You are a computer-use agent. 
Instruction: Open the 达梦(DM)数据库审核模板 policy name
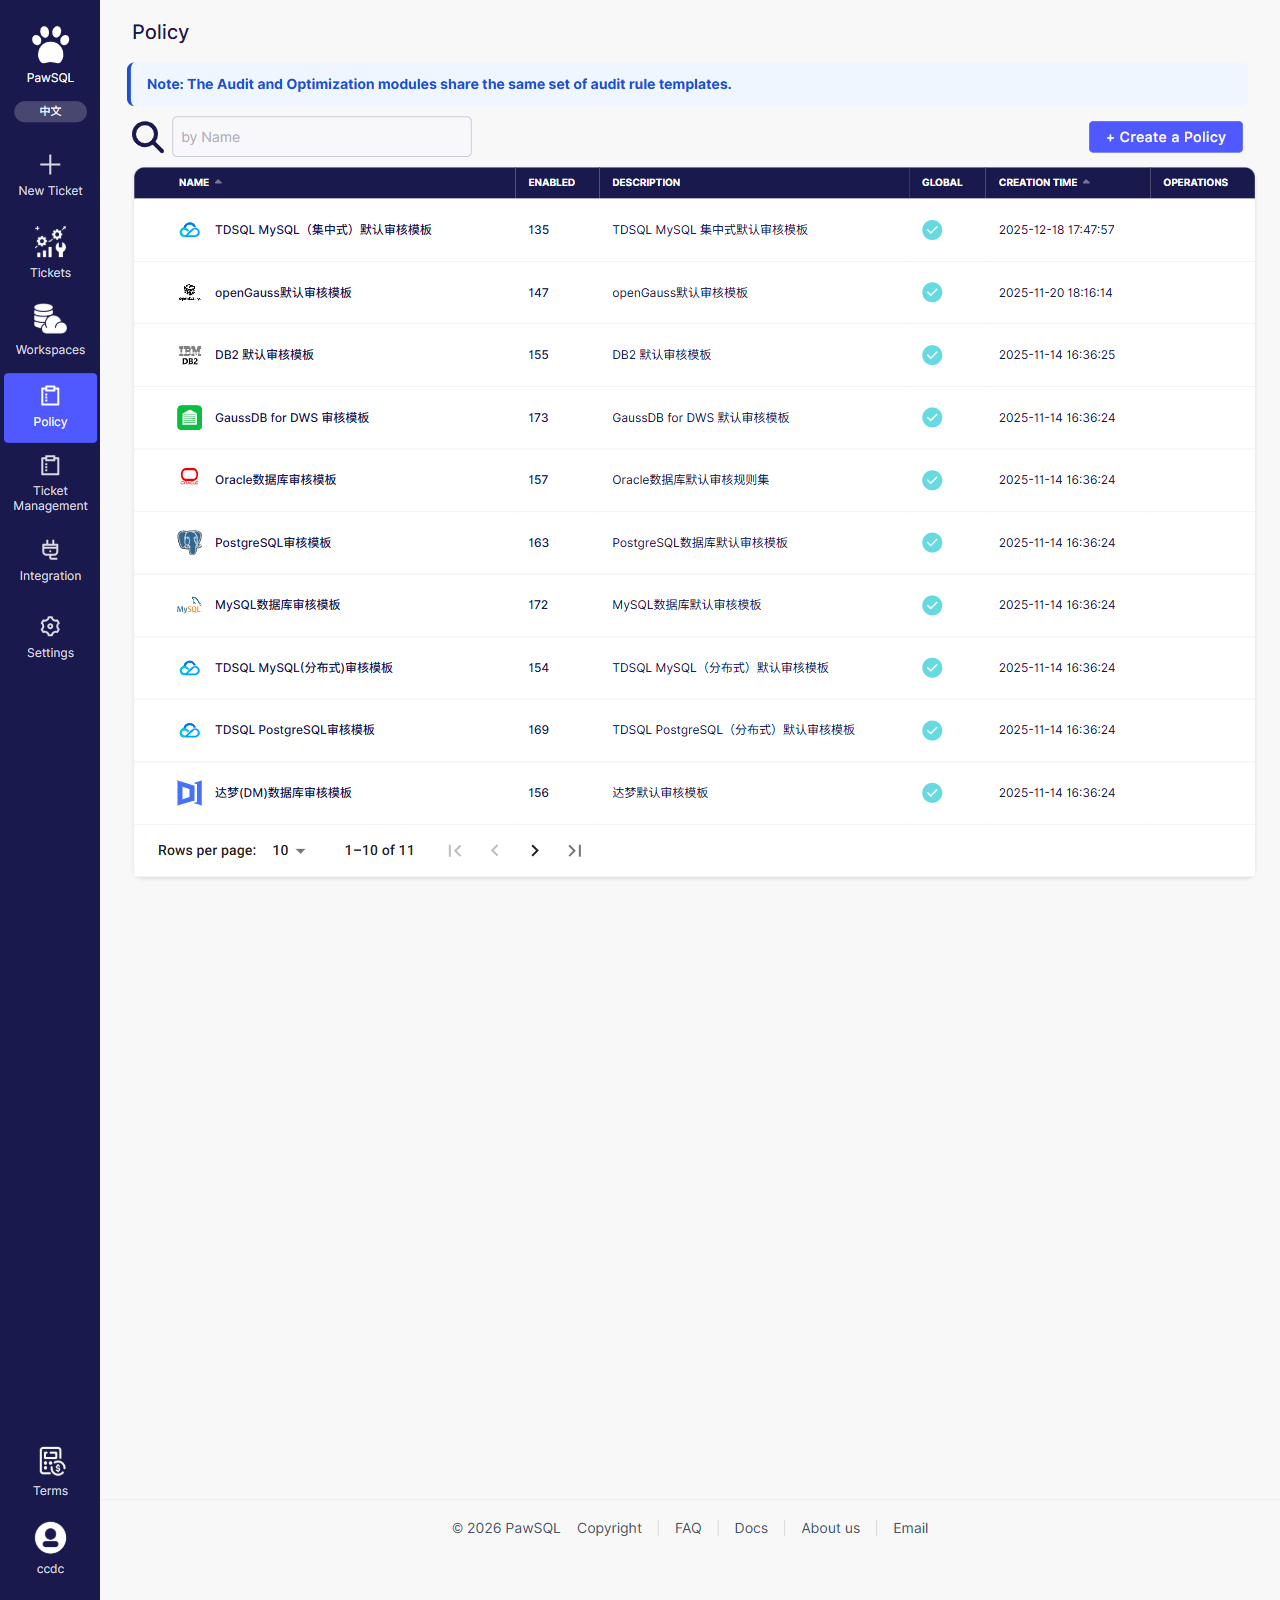[x=283, y=793]
